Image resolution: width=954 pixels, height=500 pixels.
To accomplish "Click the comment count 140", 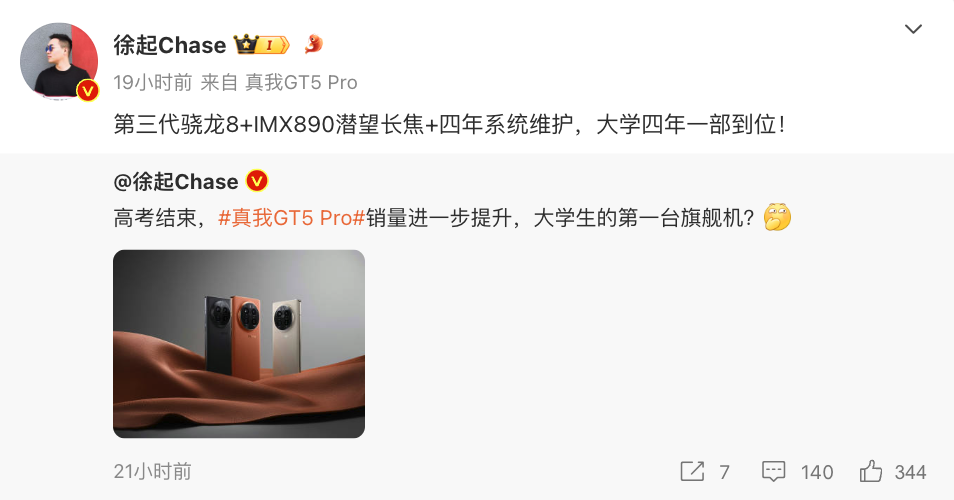I will 816,472.
